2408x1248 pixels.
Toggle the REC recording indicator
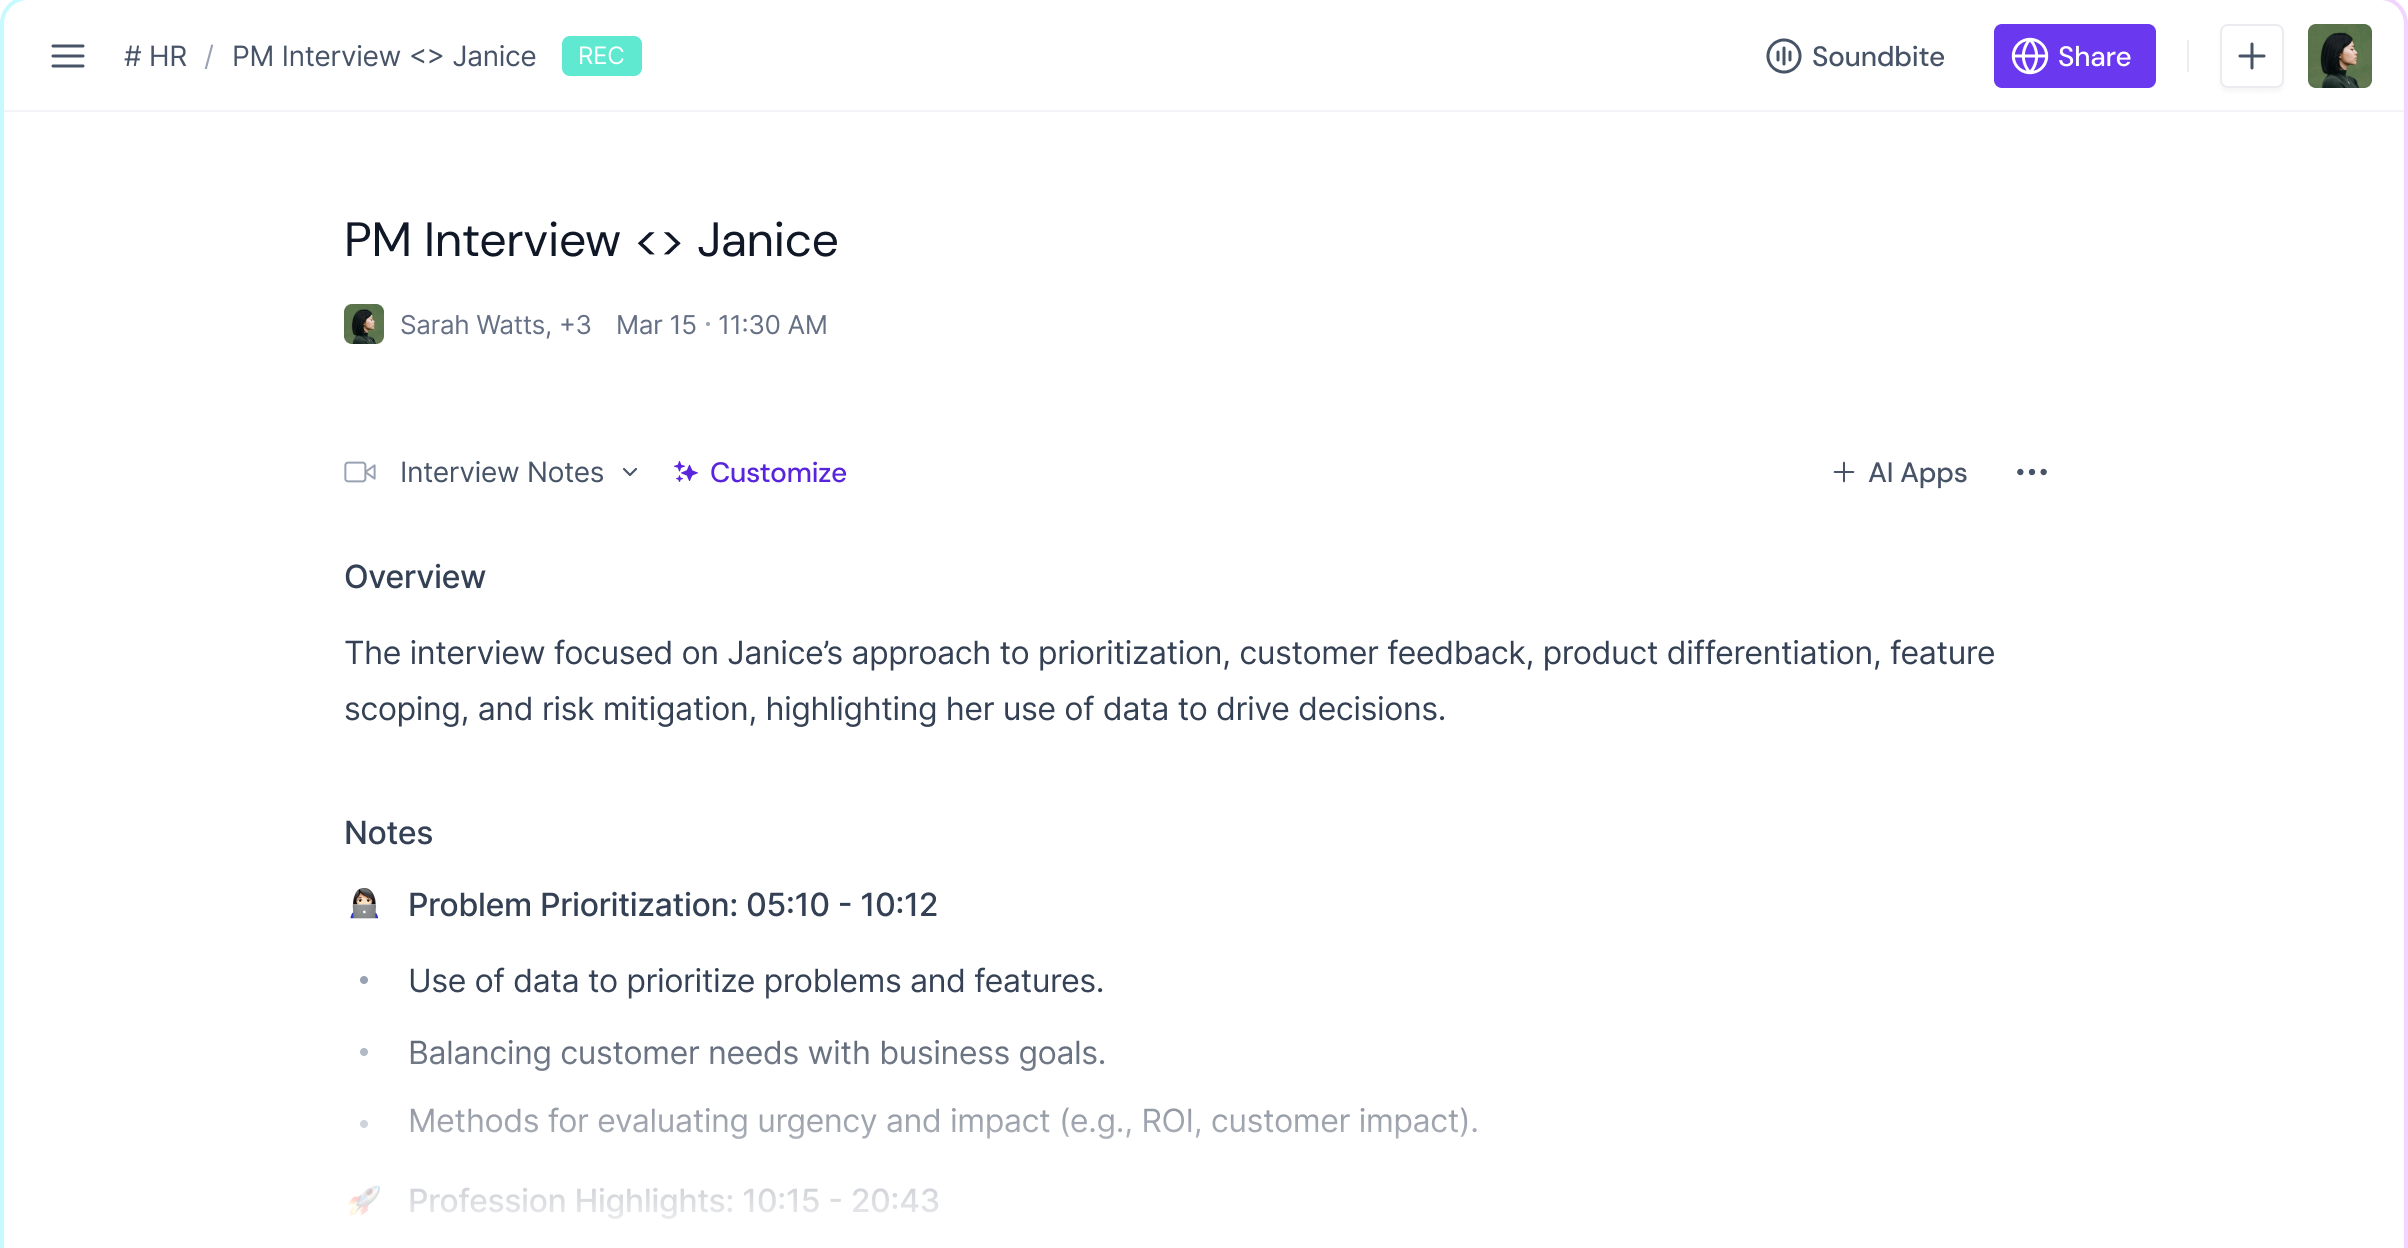[x=602, y=56]
